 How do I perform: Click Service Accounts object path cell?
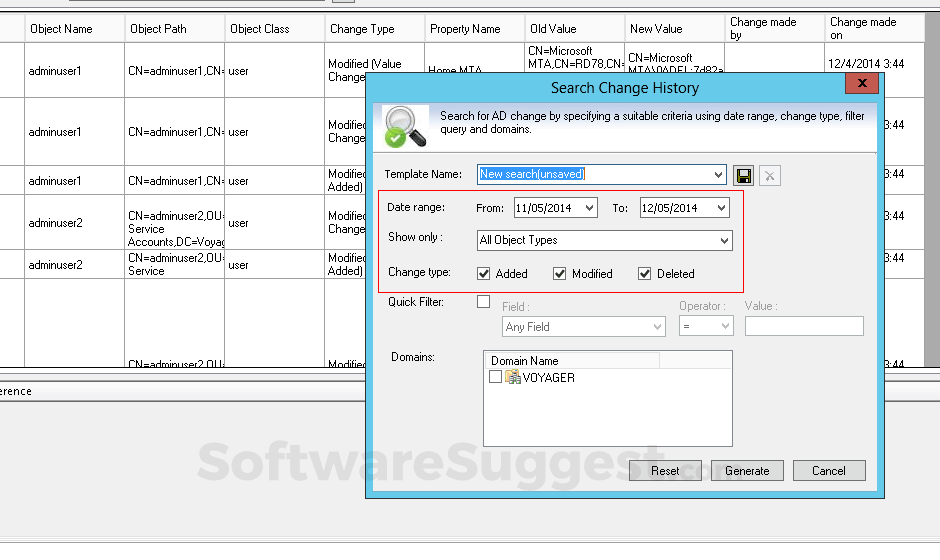(x=174, y=222)
